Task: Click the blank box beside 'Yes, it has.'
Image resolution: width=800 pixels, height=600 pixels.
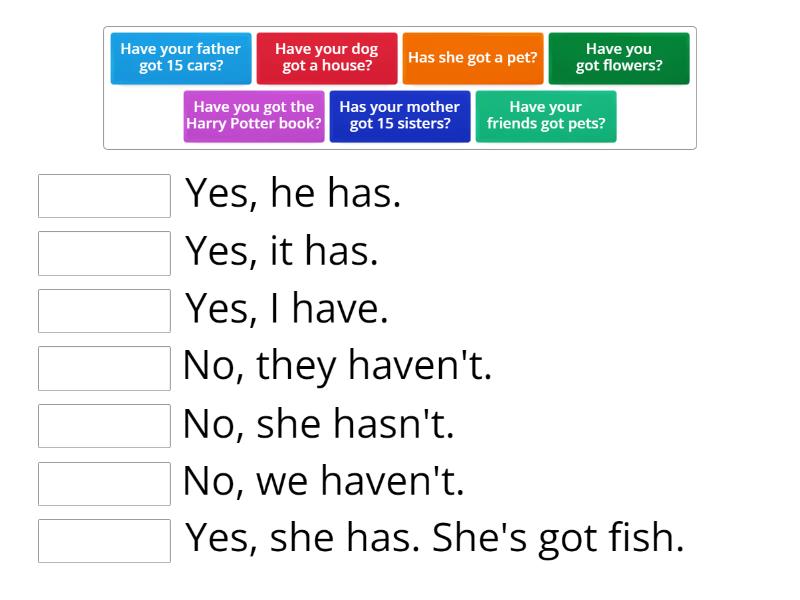Action: [104, 253]
